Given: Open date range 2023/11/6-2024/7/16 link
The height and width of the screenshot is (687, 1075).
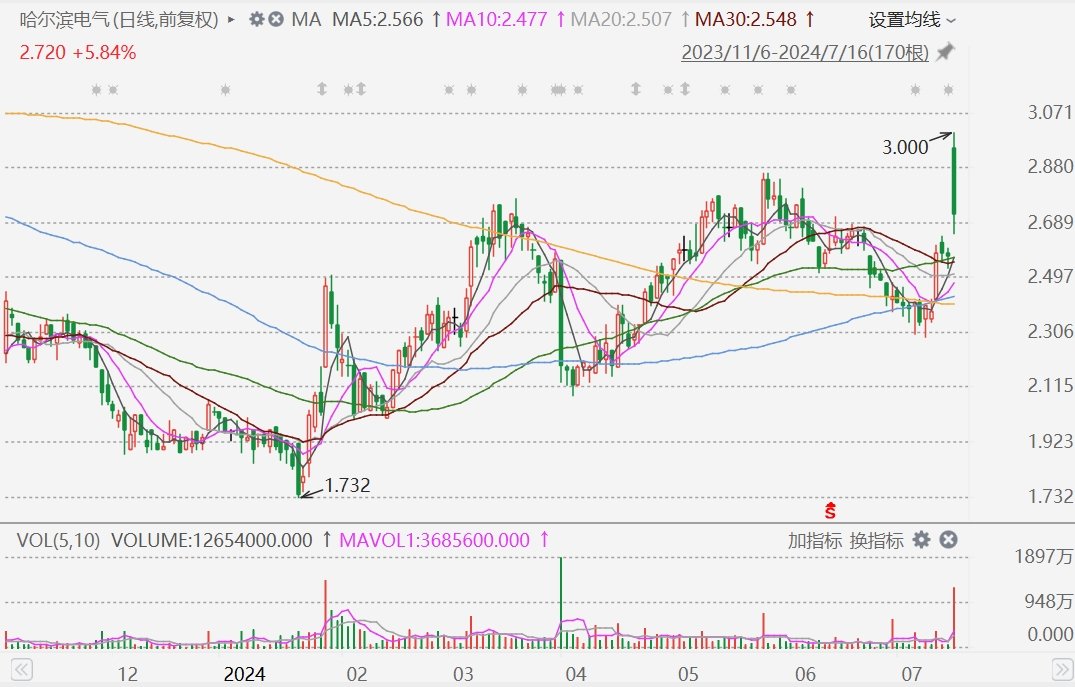Looking at the screenshot, I should pyautogui.click(x=804, y=53).
